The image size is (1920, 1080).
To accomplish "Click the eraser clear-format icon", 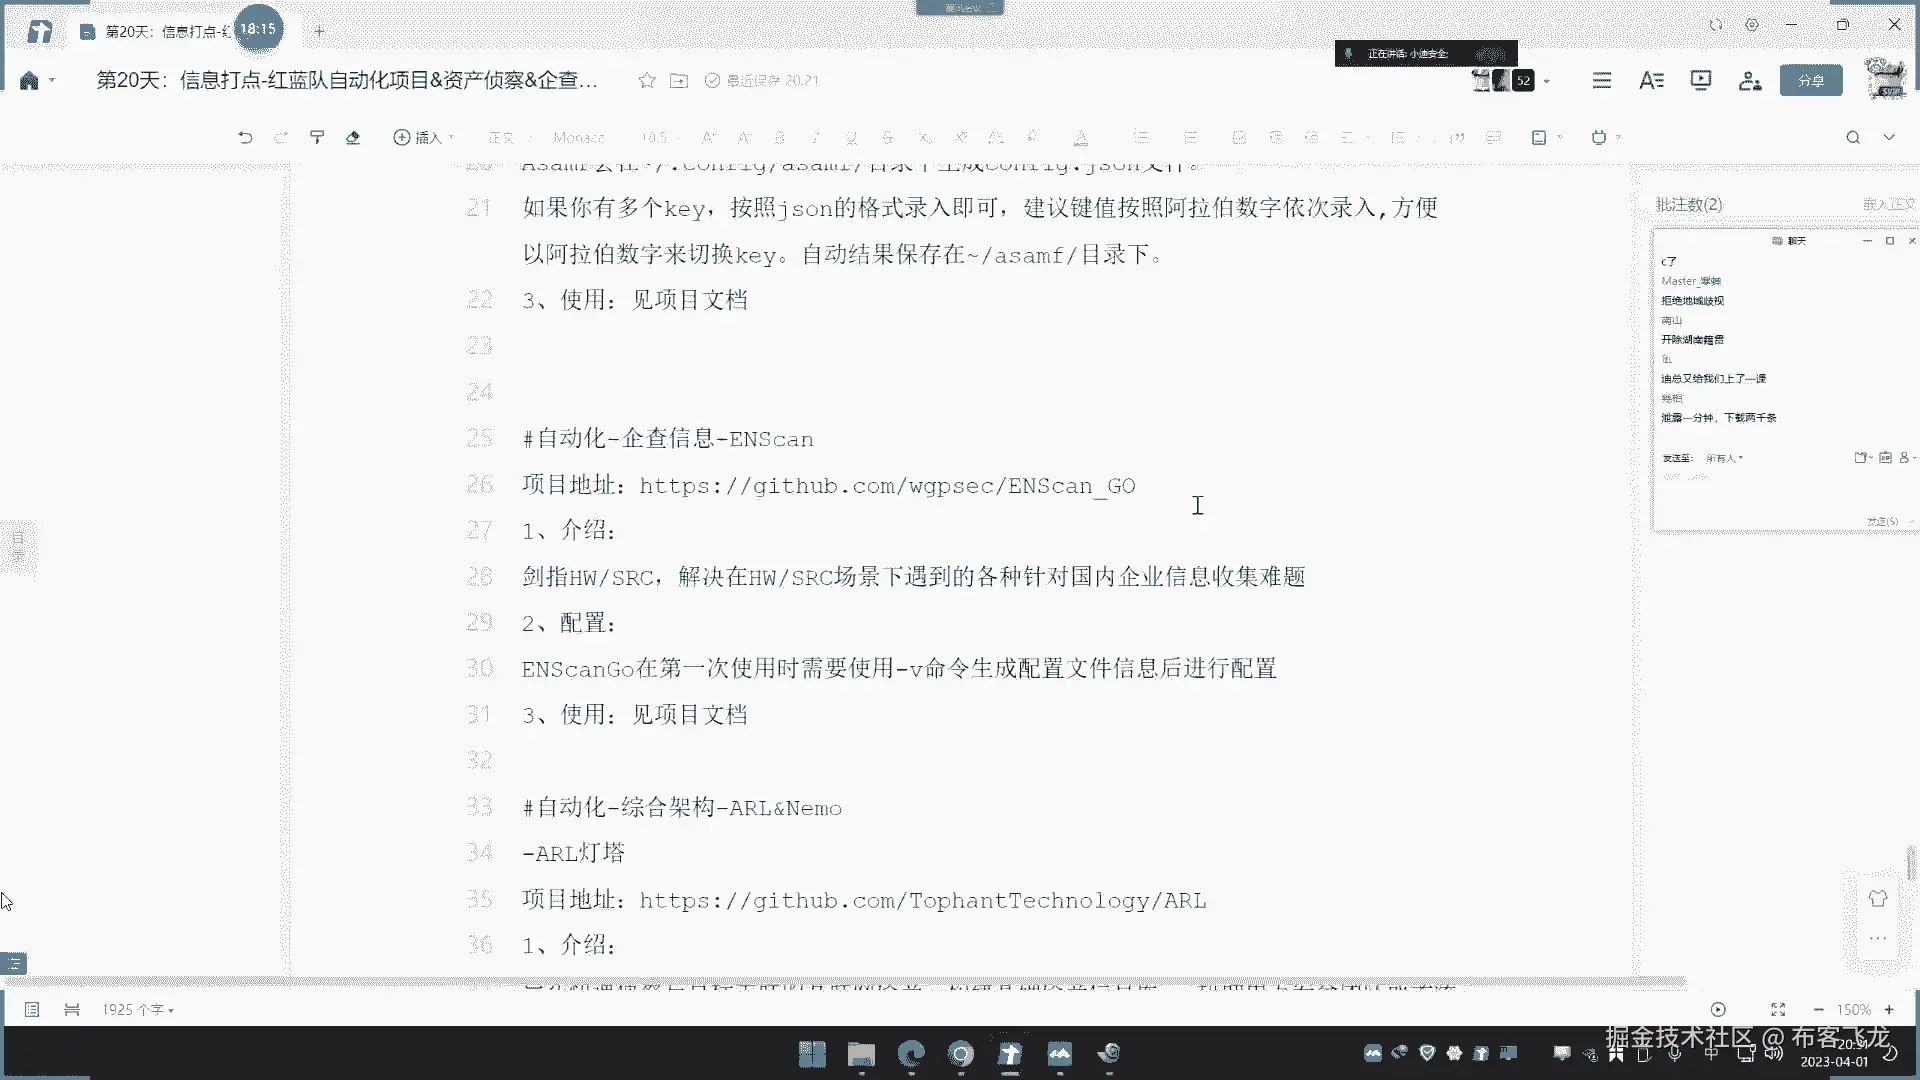I will [x=353, y=137].
